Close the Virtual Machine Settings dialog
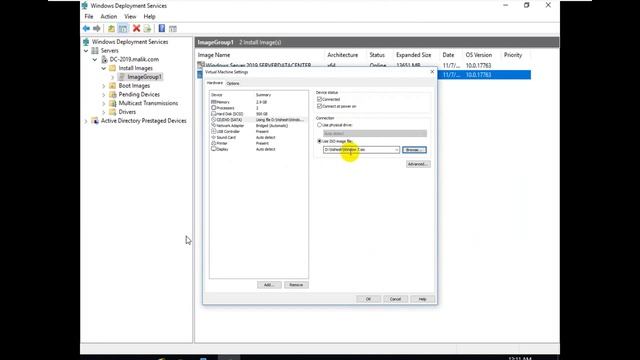640x360 pixels. click(432, 72)
